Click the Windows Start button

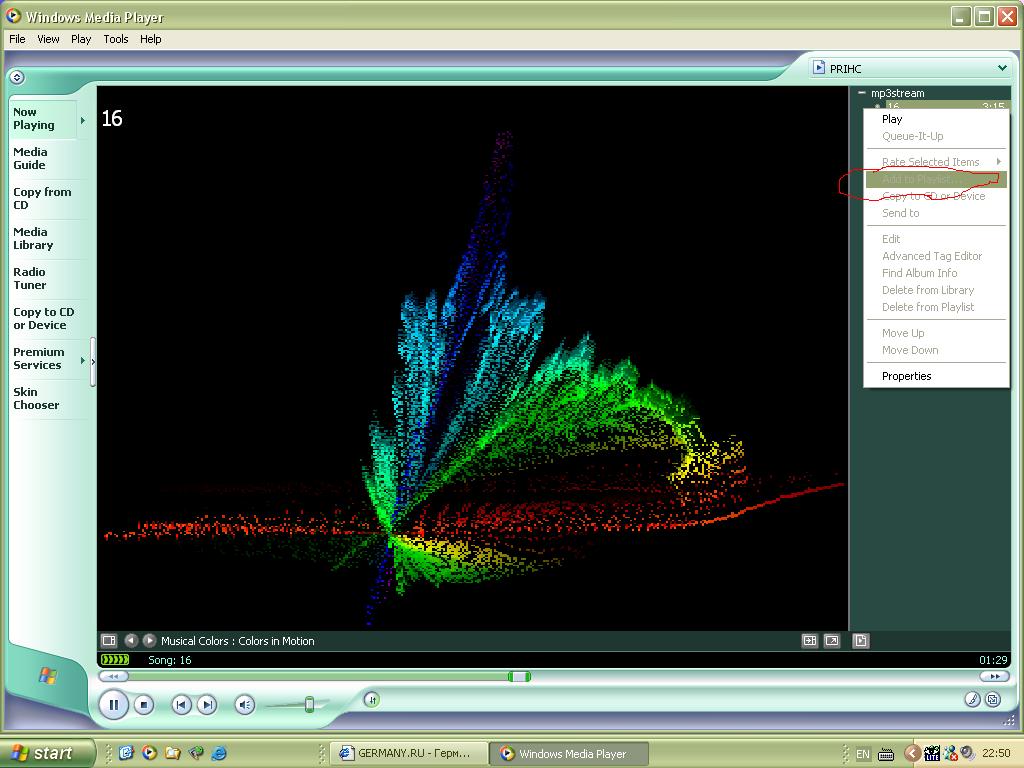coord(47,753)
